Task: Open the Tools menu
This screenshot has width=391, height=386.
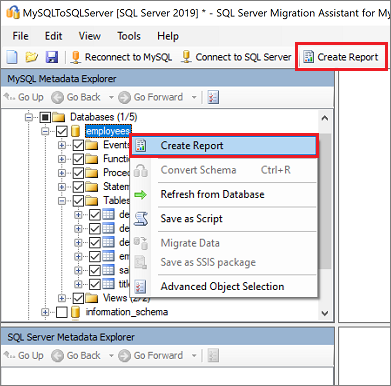Action: (129, 36)
